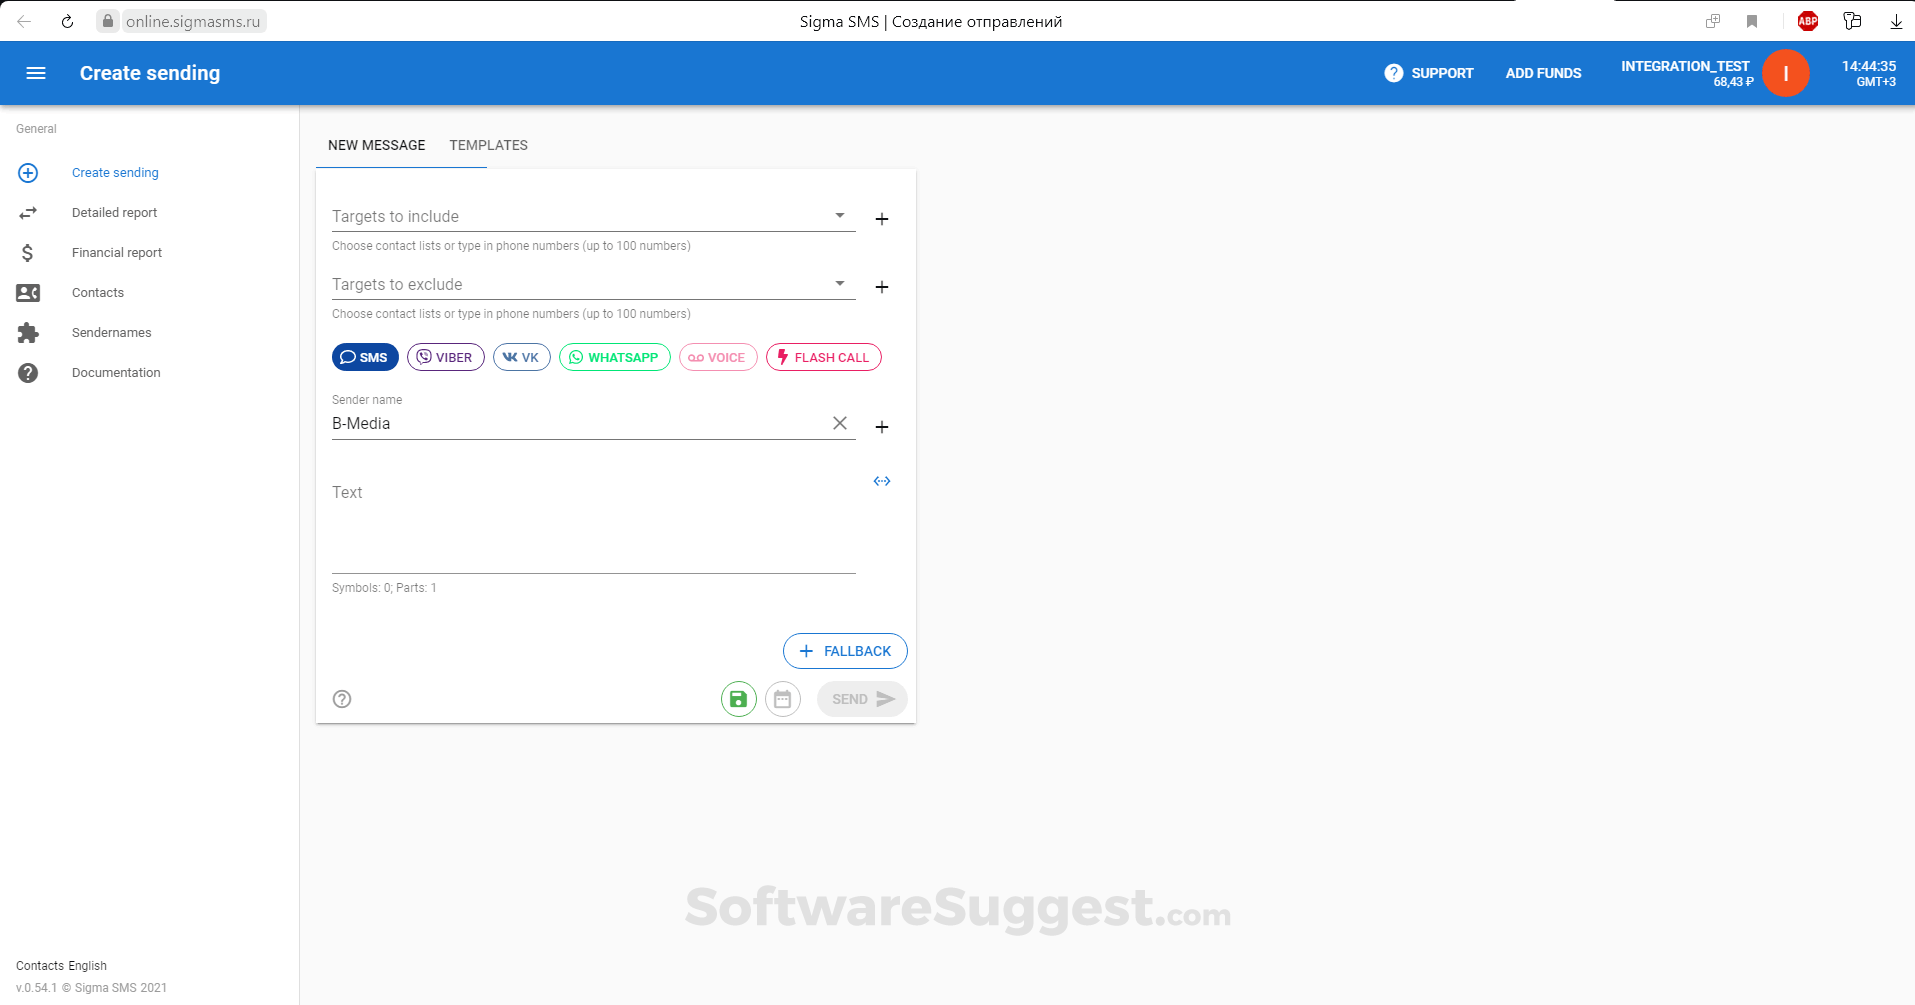1915x1005 pixels.
Task: Switch to the FLASH CALL channel
Action: pos(823,357)
